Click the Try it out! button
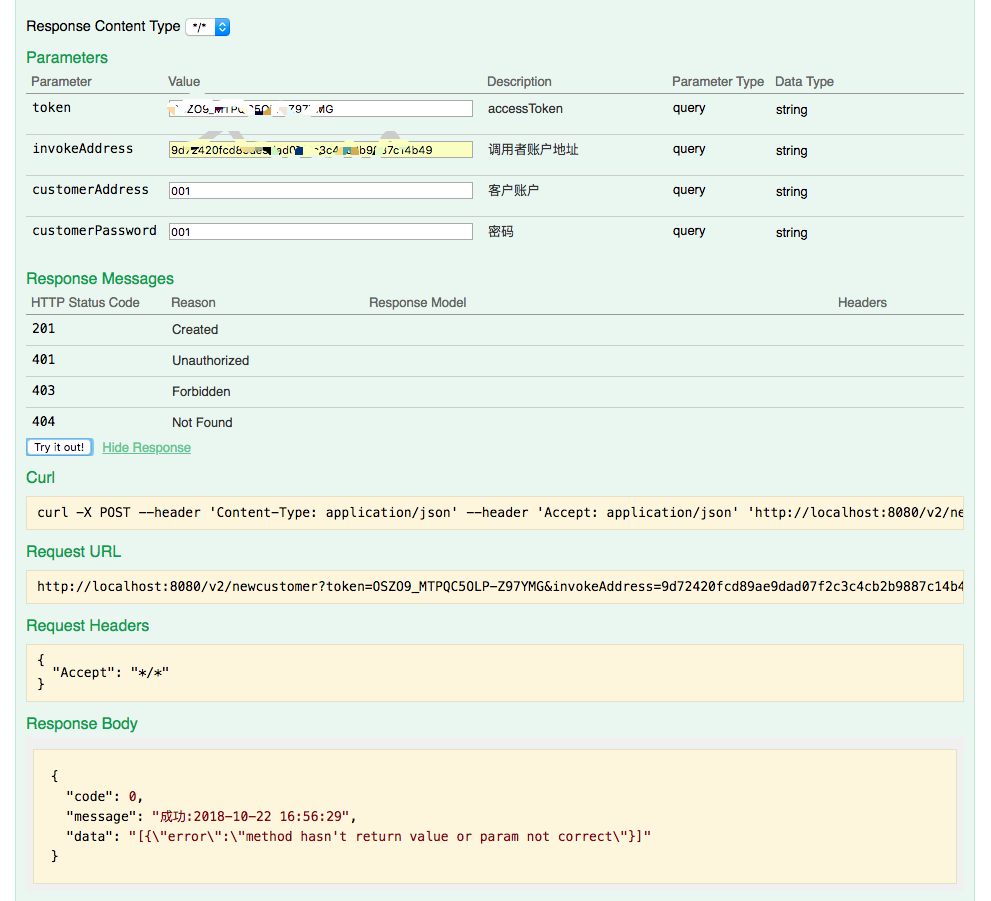 tap(59, 447)
